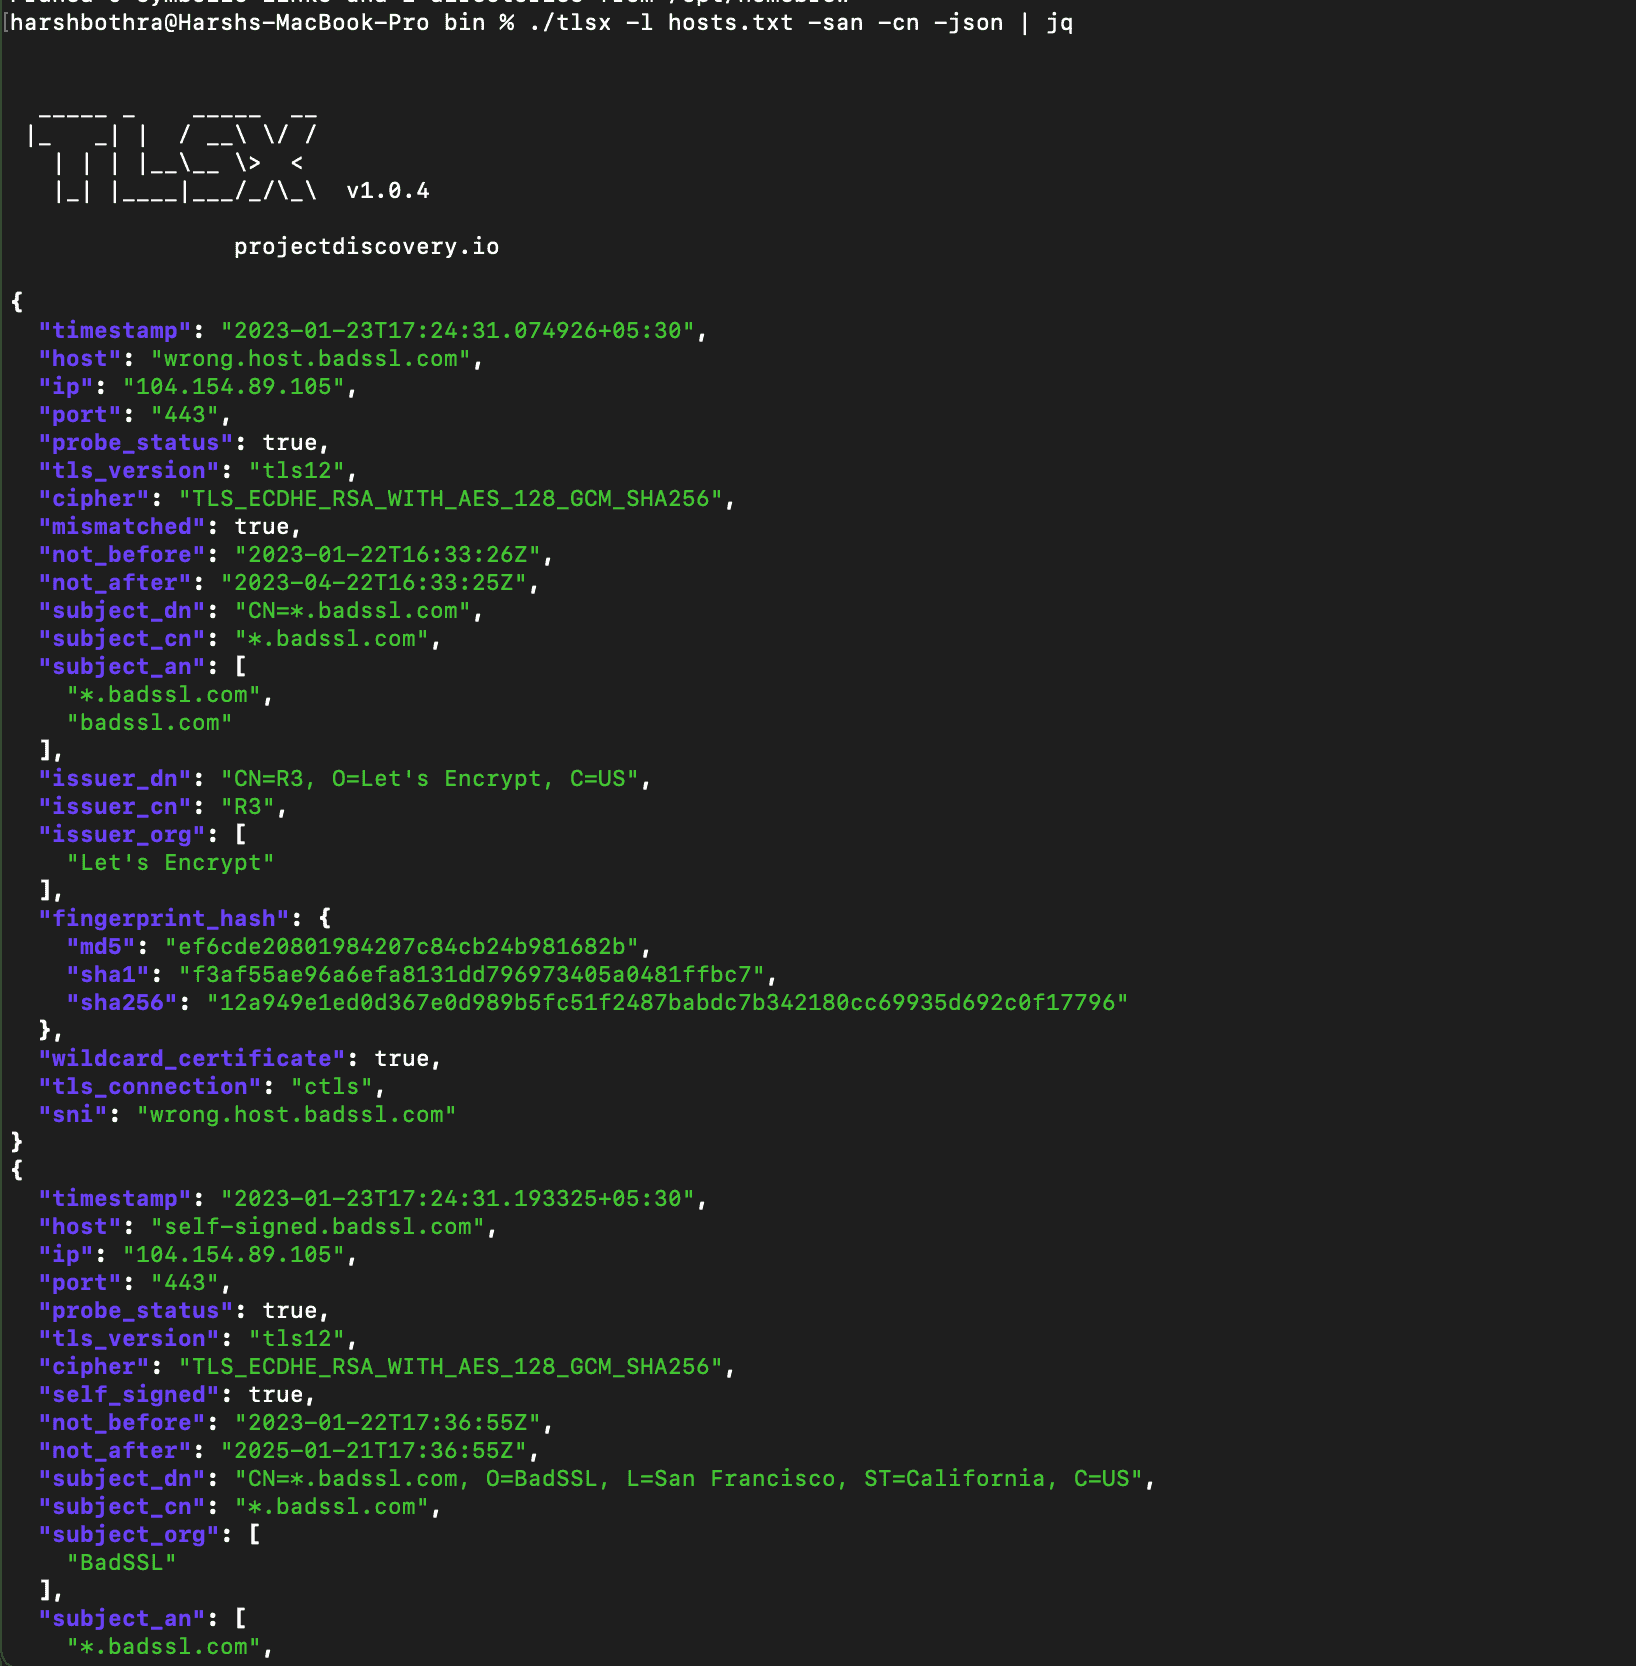This screenshot has width=1636, height=1666.
Task: Click the "wildcard_certificate" key name
Action: (191, 1058)
